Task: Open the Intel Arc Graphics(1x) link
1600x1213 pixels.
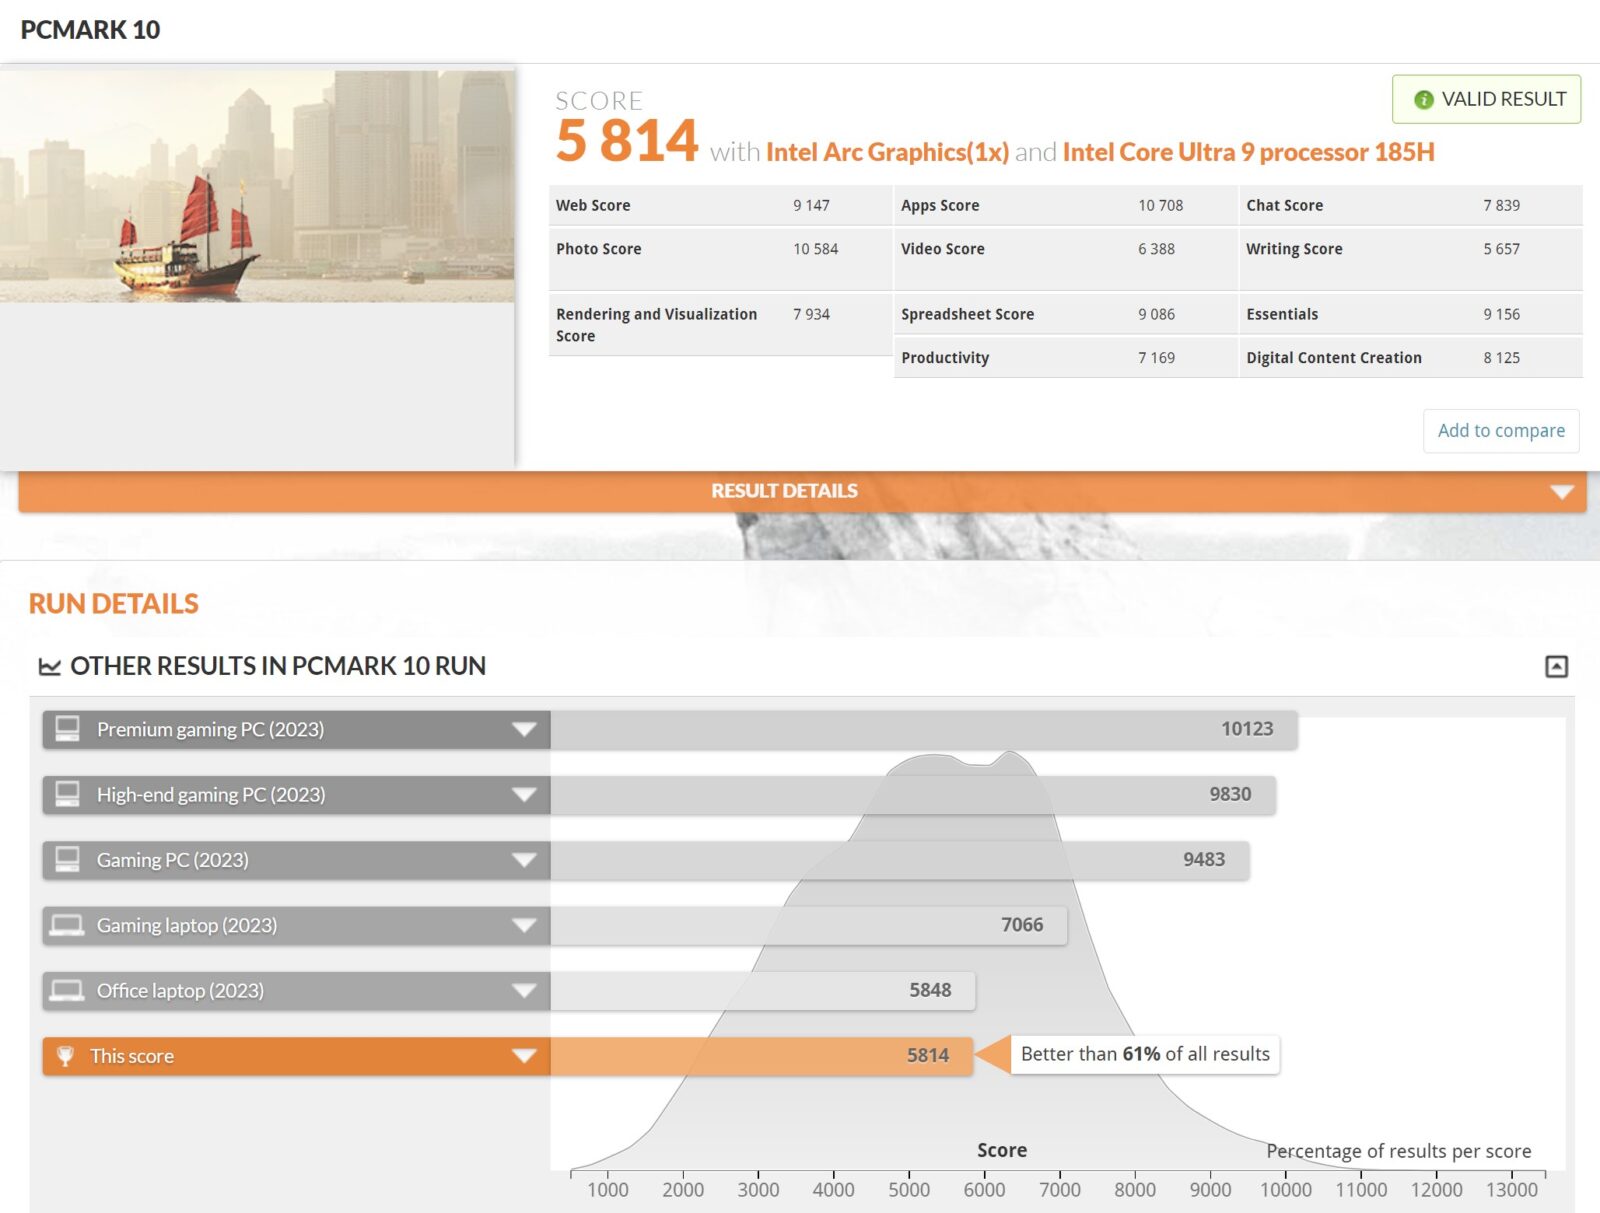Action: (887, 152)
